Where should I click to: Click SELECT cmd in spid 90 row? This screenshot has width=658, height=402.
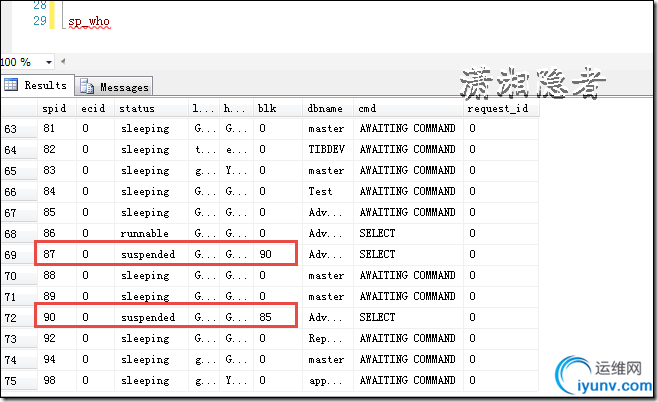[408, 317]
